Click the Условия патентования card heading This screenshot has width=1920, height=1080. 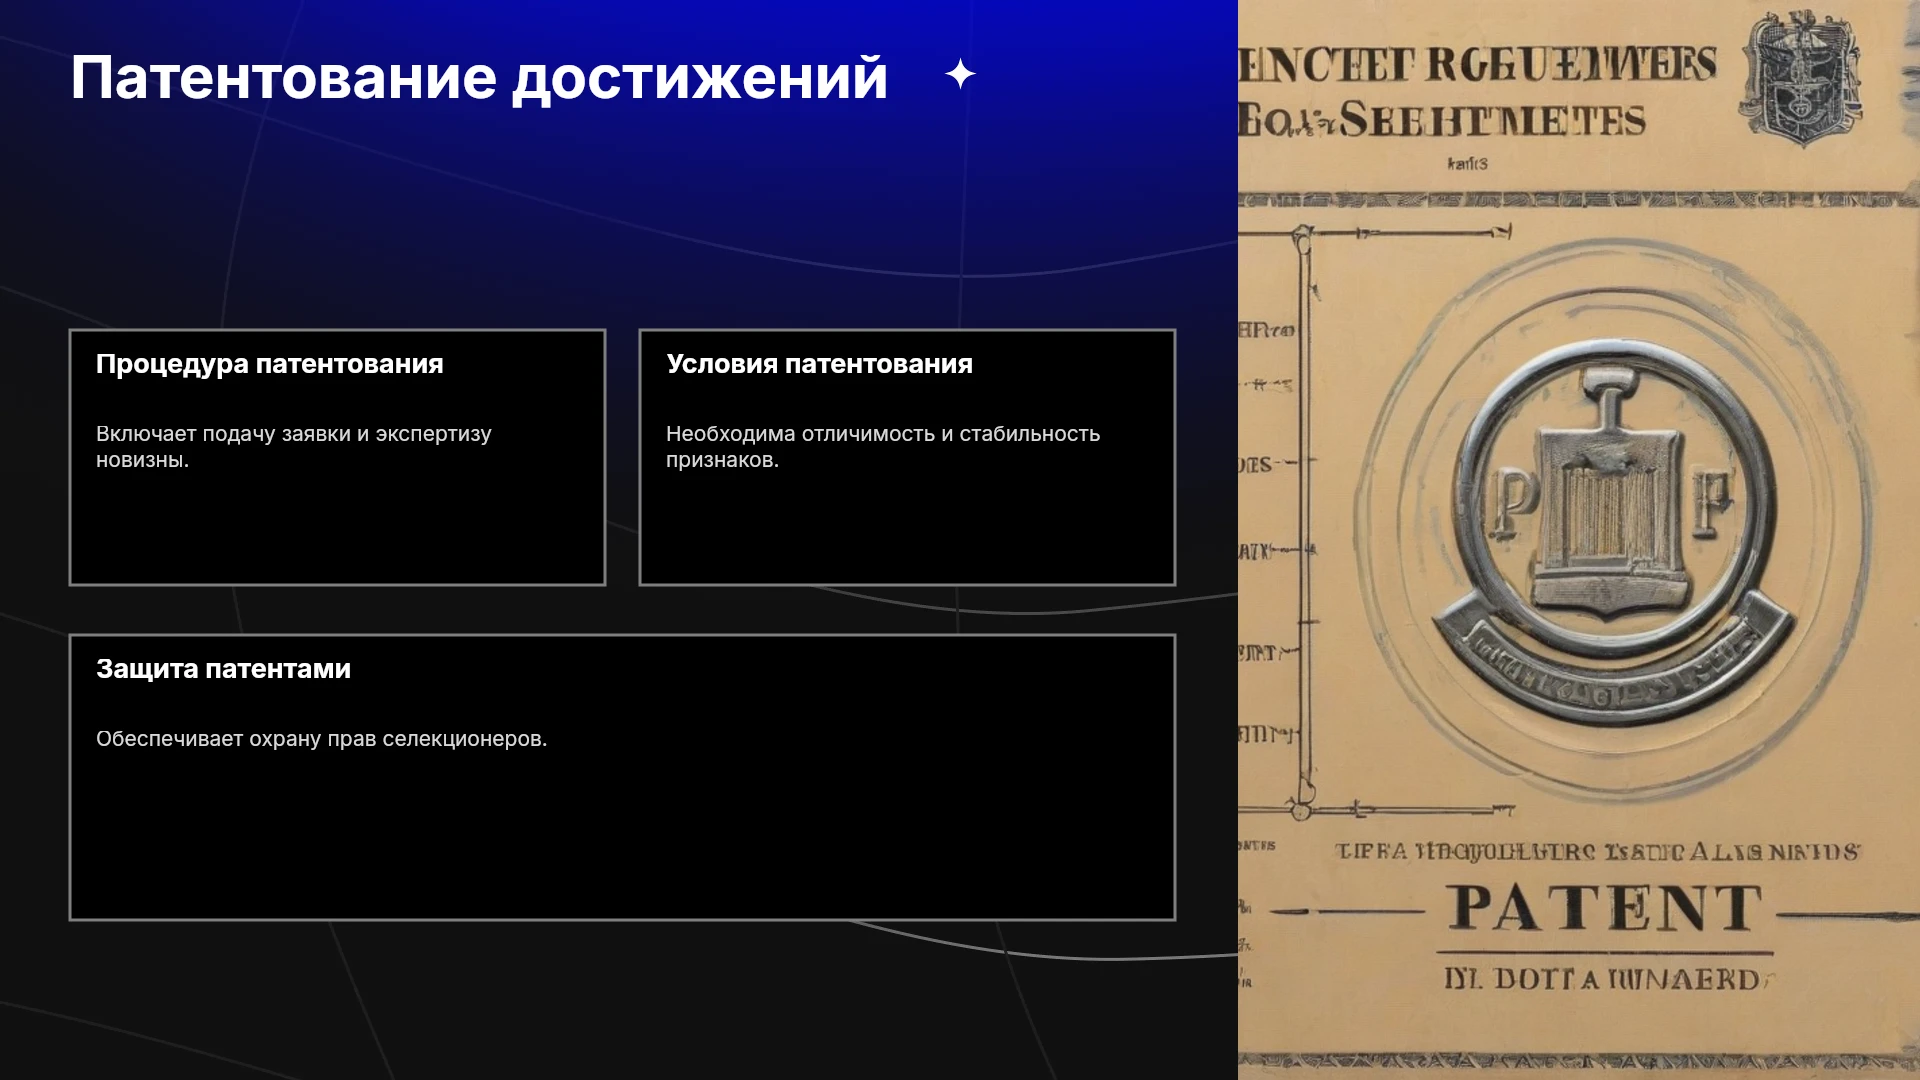819,364
